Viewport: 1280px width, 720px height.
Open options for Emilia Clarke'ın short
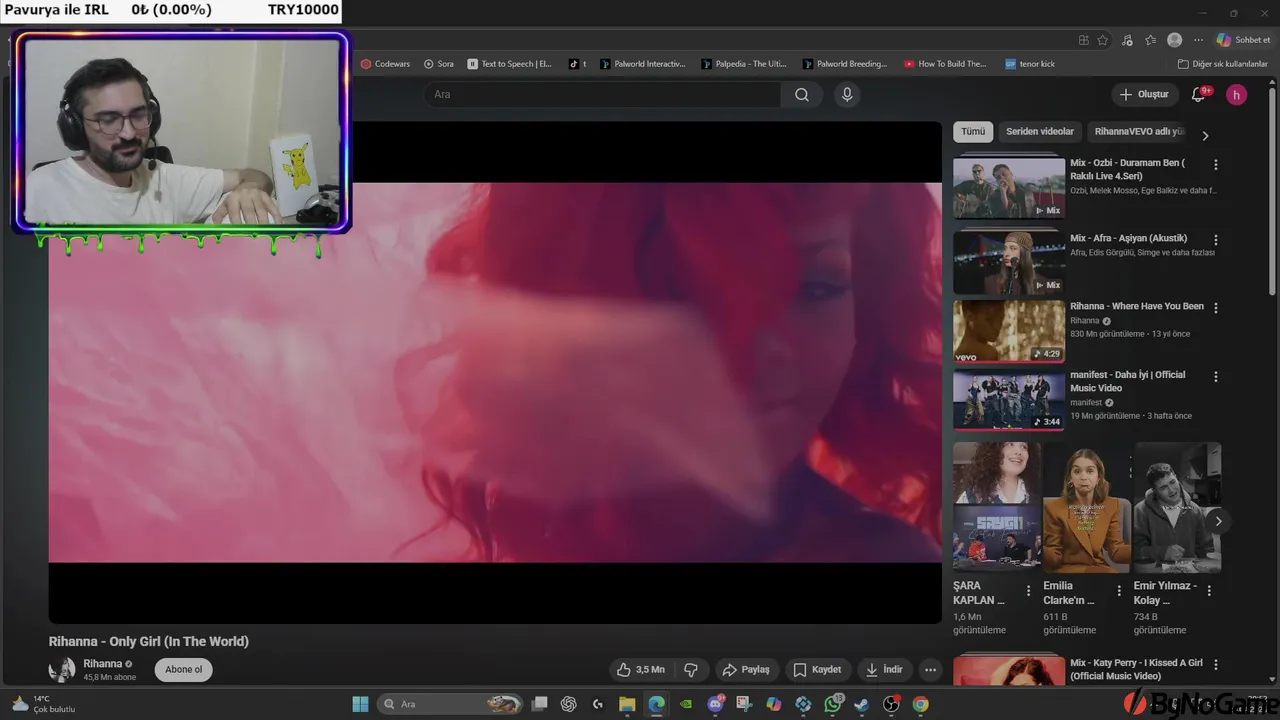[x=1119, y=591]
